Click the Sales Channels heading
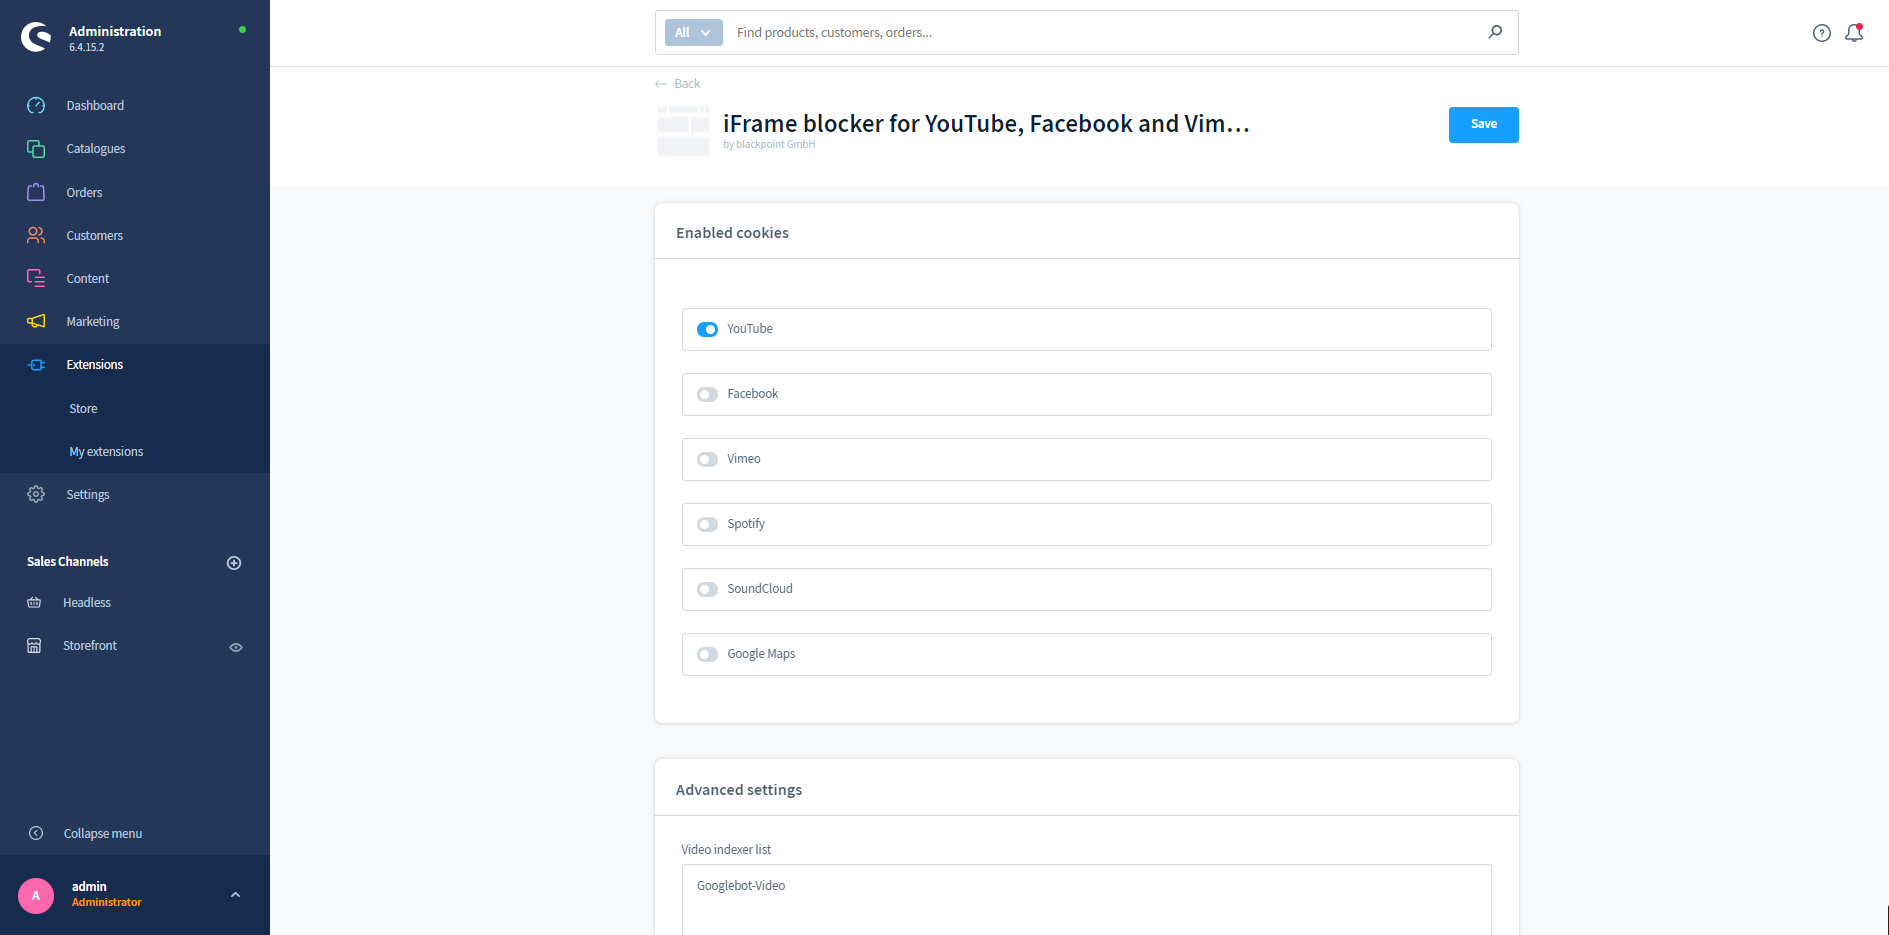1889x935 pixels. coord(68,561)
